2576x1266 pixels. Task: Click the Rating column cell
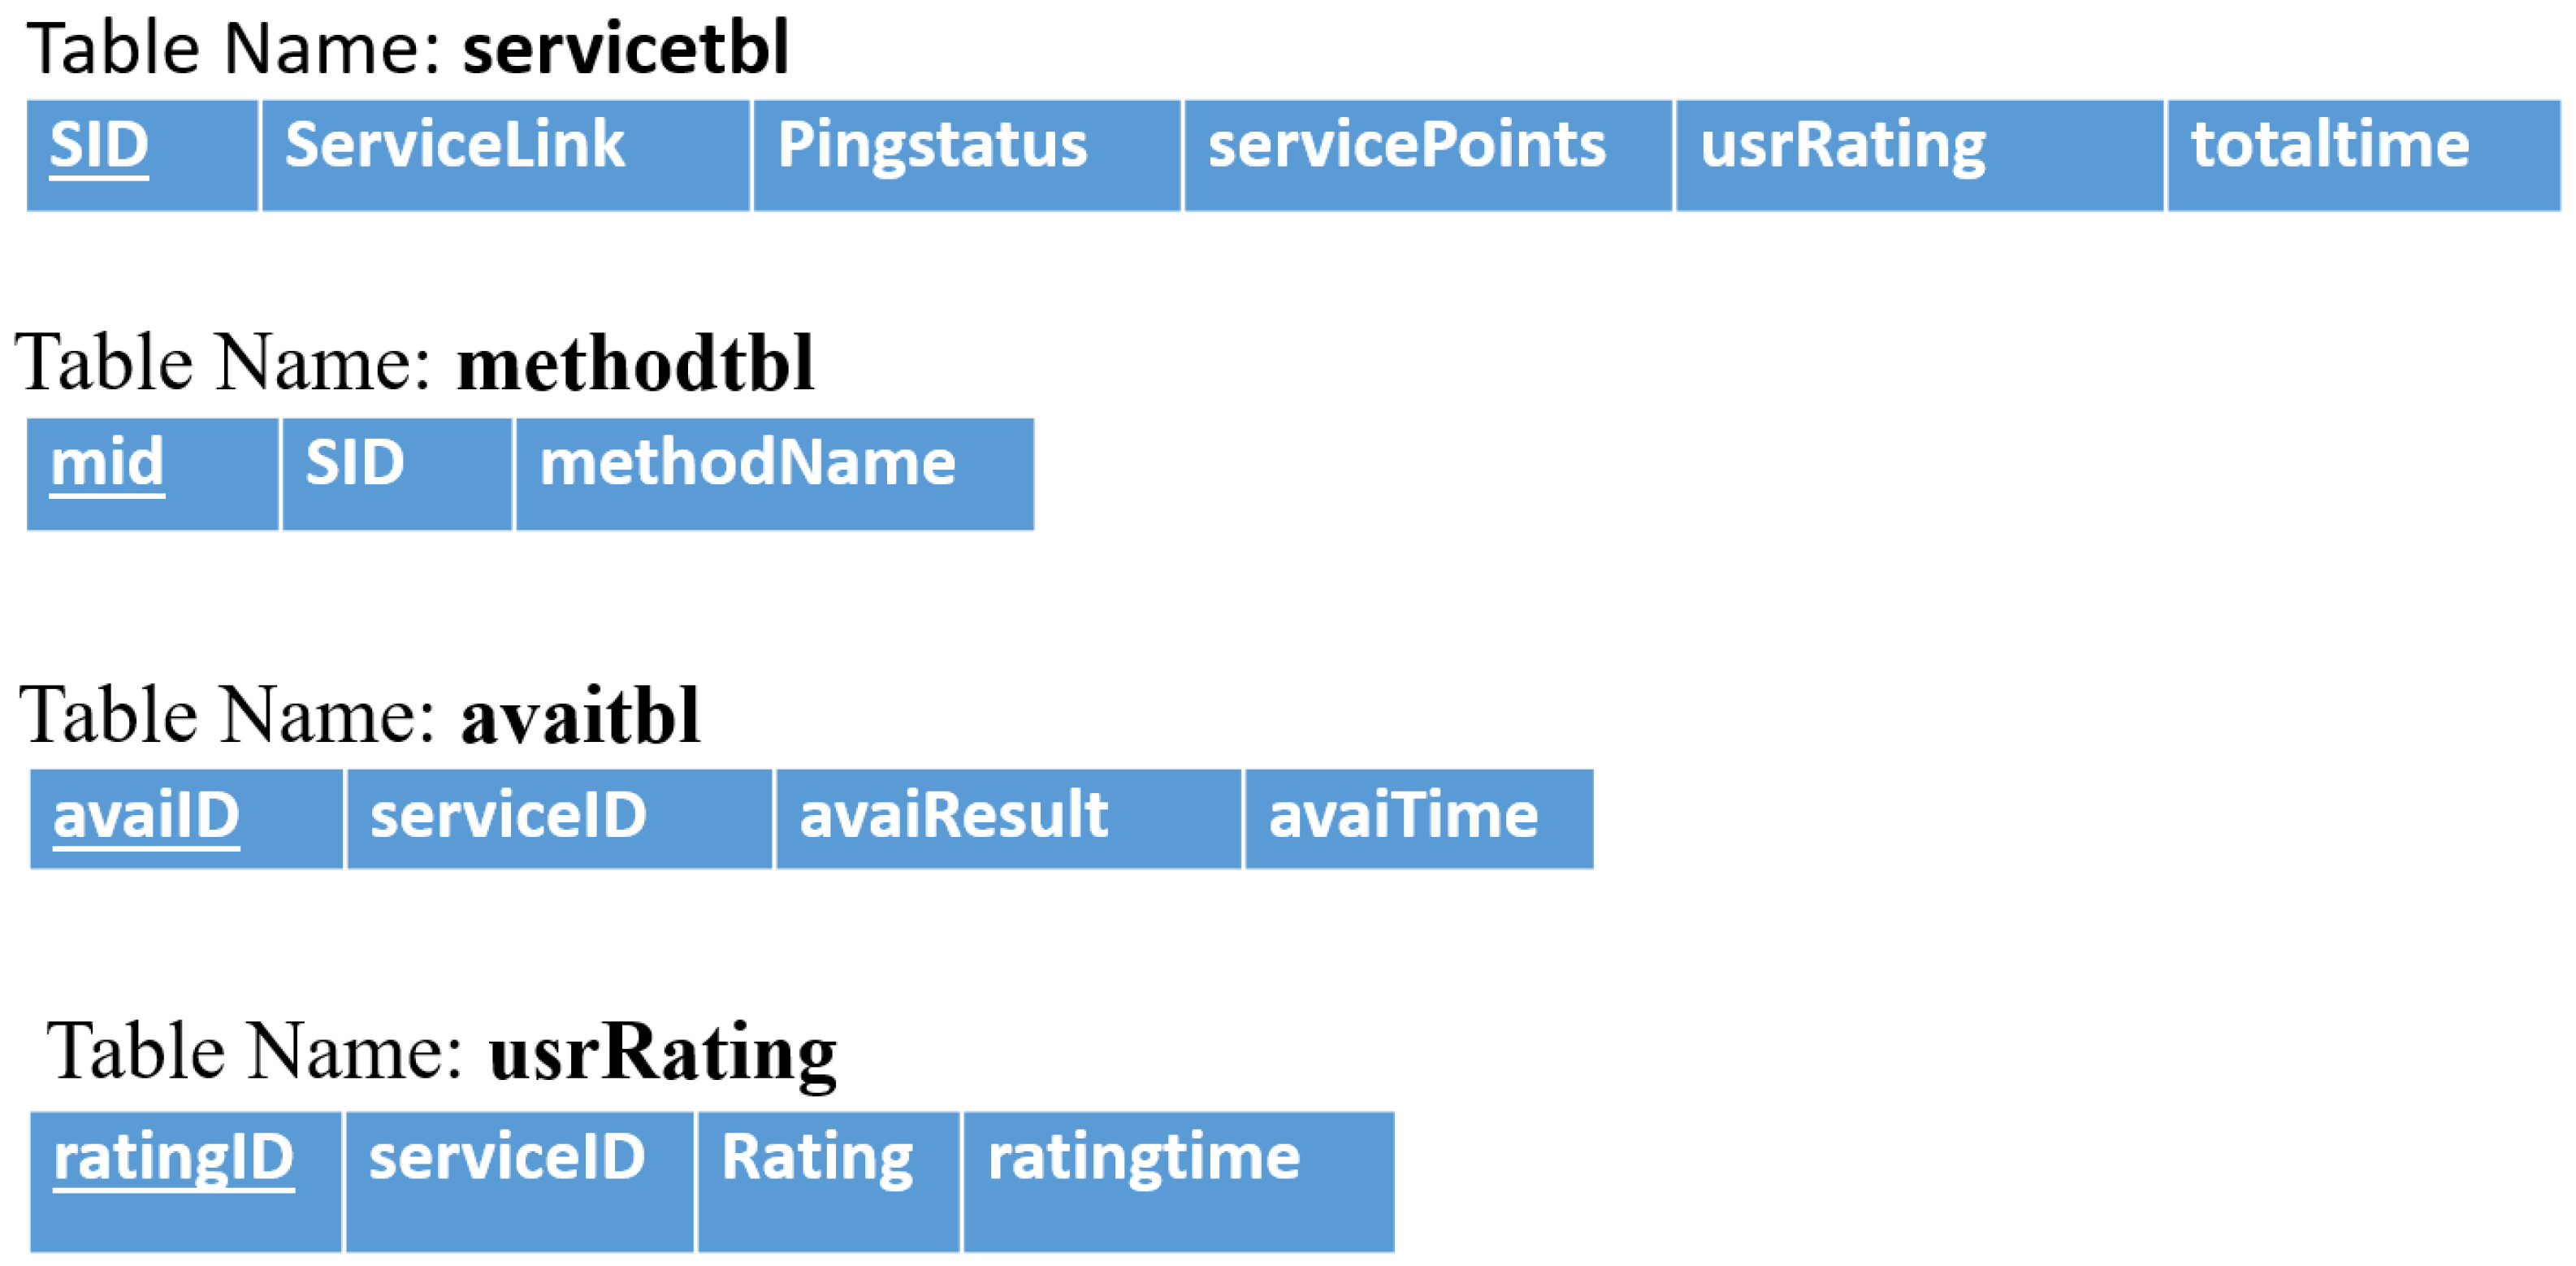(817, 1158)
